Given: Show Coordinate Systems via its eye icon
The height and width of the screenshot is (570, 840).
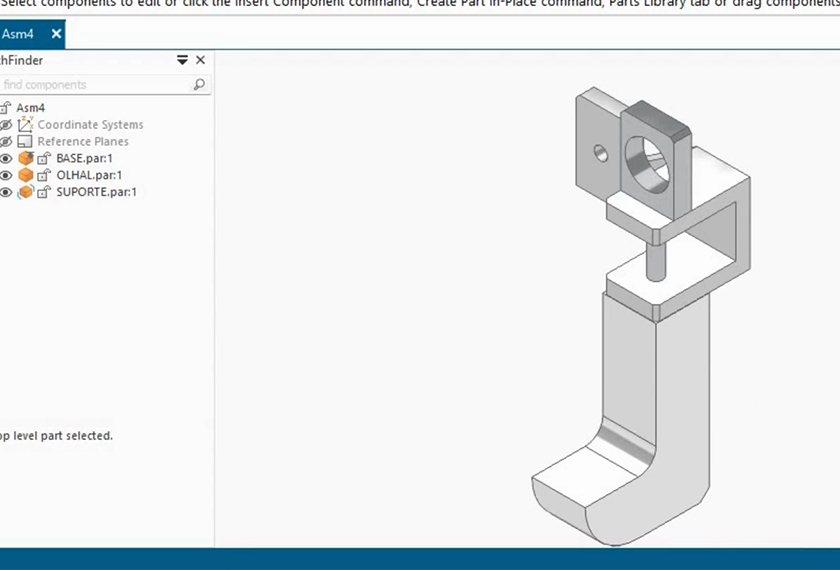Looking at the screenshot, I should (x=6, y=125).
